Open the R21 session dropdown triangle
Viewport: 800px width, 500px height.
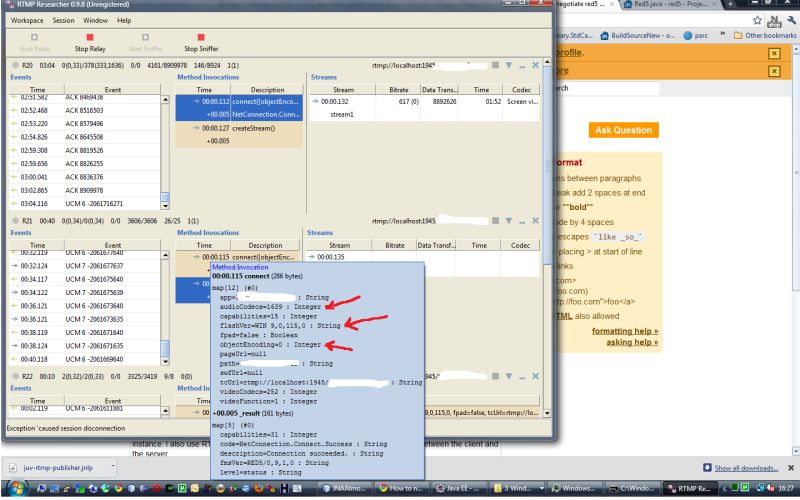tap(509, 221)
